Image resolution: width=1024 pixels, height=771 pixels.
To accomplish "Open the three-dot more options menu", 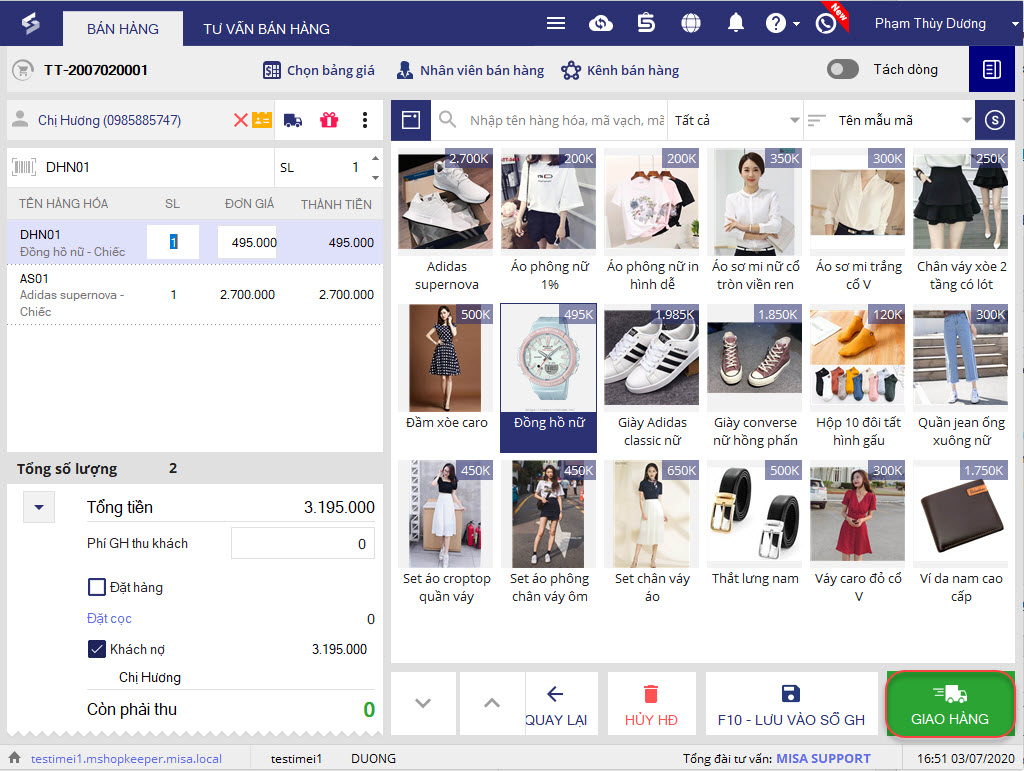I will tap(364, 120).
